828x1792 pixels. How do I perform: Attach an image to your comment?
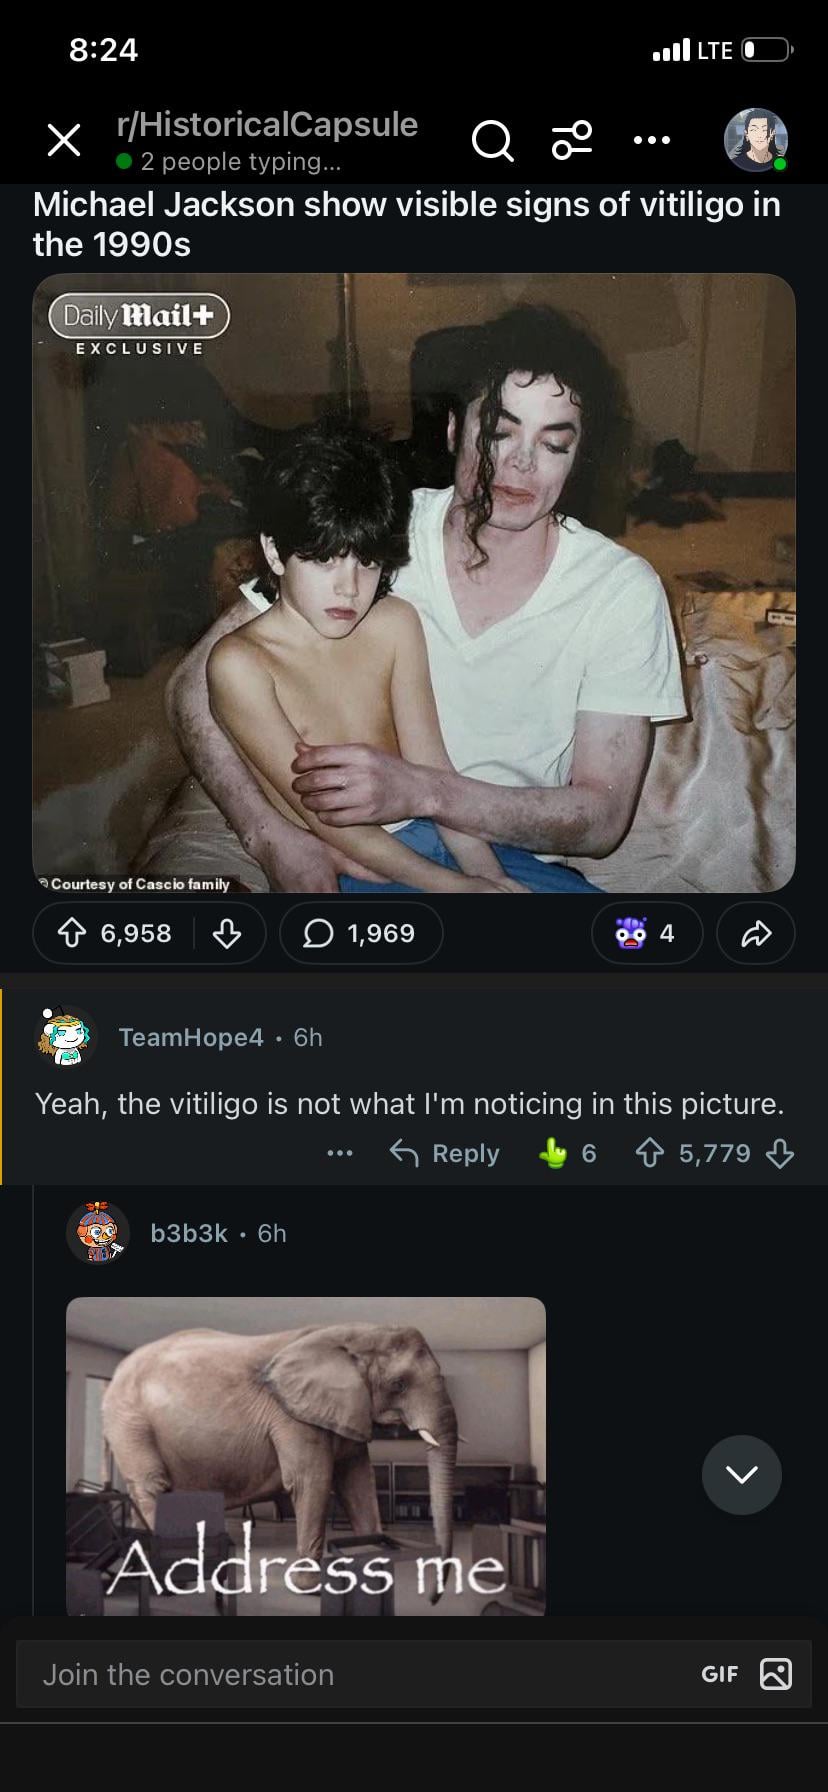point(776,1674)
